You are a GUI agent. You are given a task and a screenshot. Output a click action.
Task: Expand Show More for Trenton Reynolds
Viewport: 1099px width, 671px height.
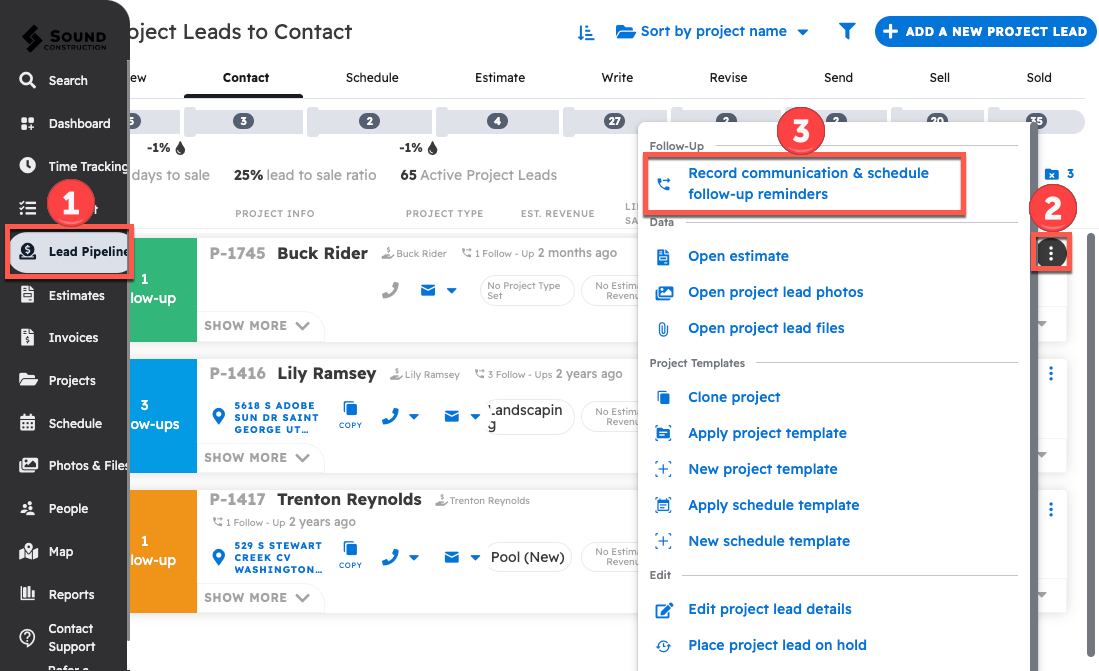[258, 598]
